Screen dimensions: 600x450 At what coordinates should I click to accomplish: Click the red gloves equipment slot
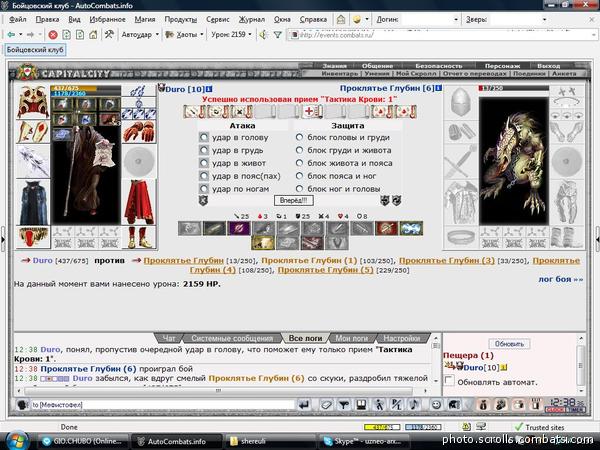[139, 131]
